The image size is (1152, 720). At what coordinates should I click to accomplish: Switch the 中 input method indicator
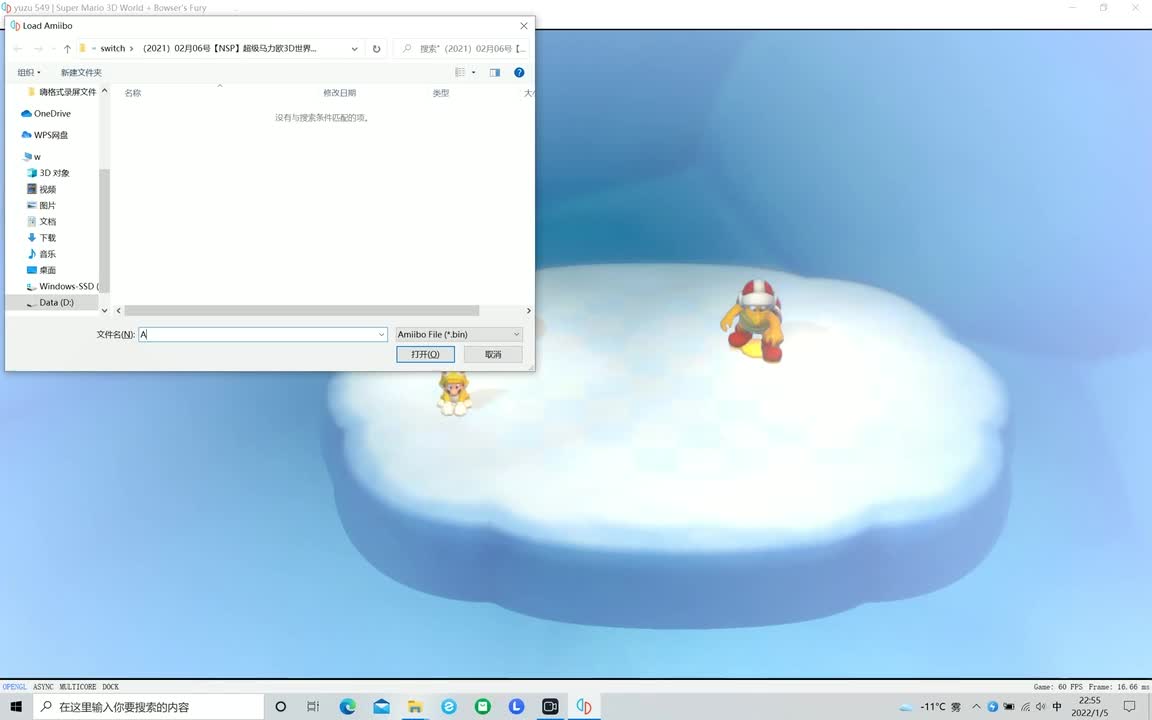click(x=1057, y=707)
